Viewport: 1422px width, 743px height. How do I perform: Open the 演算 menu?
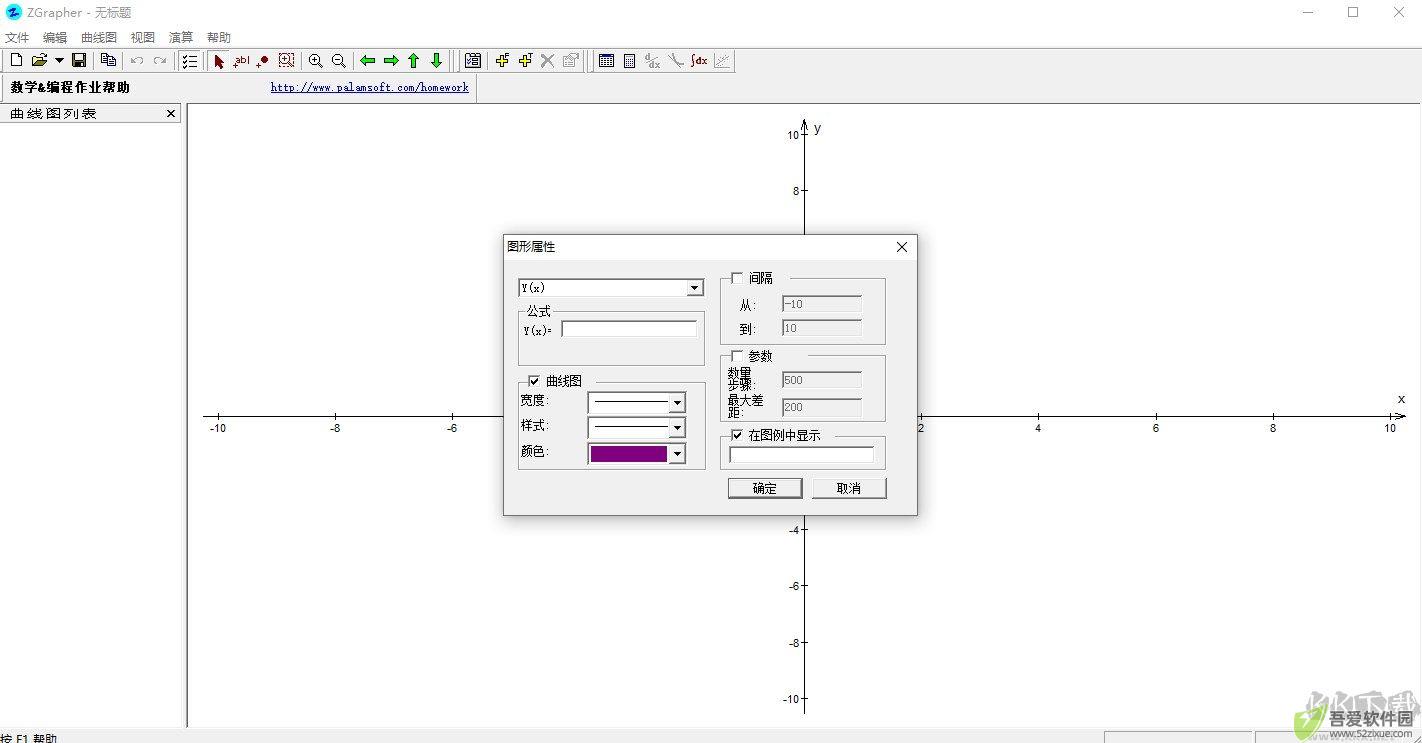181,37
